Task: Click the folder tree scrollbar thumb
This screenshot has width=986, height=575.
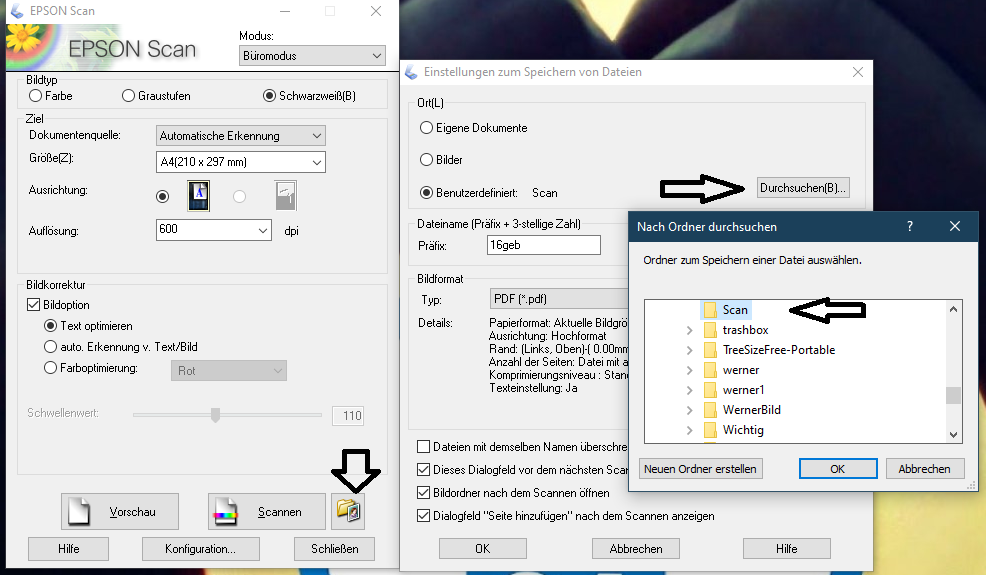Action: point(953,395)
